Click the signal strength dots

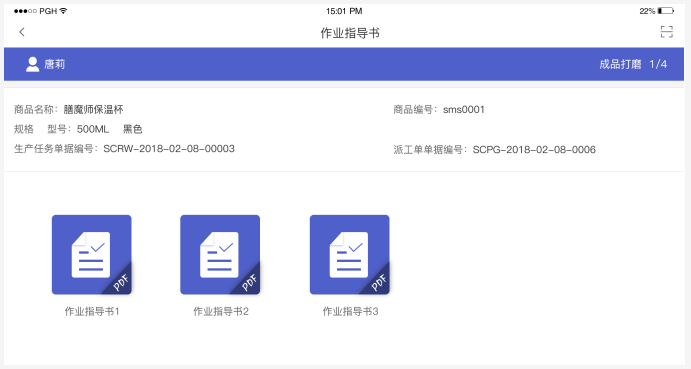[25, 11]
